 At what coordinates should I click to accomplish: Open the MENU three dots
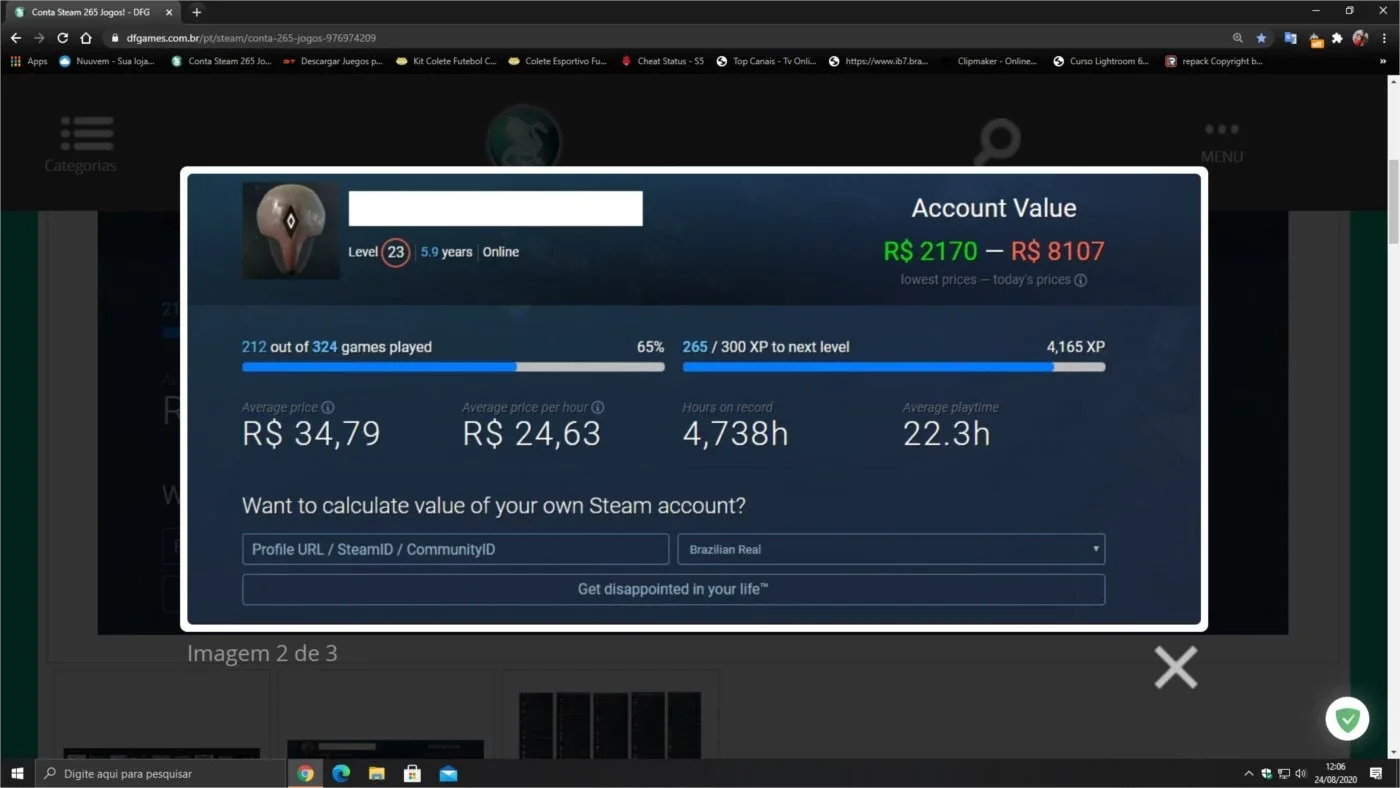point(1222,130)
